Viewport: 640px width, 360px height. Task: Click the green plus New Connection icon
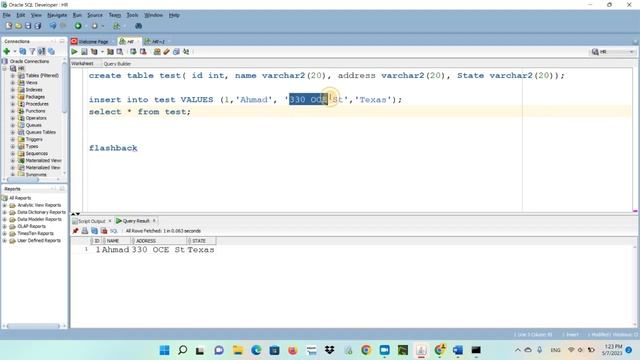7,51
